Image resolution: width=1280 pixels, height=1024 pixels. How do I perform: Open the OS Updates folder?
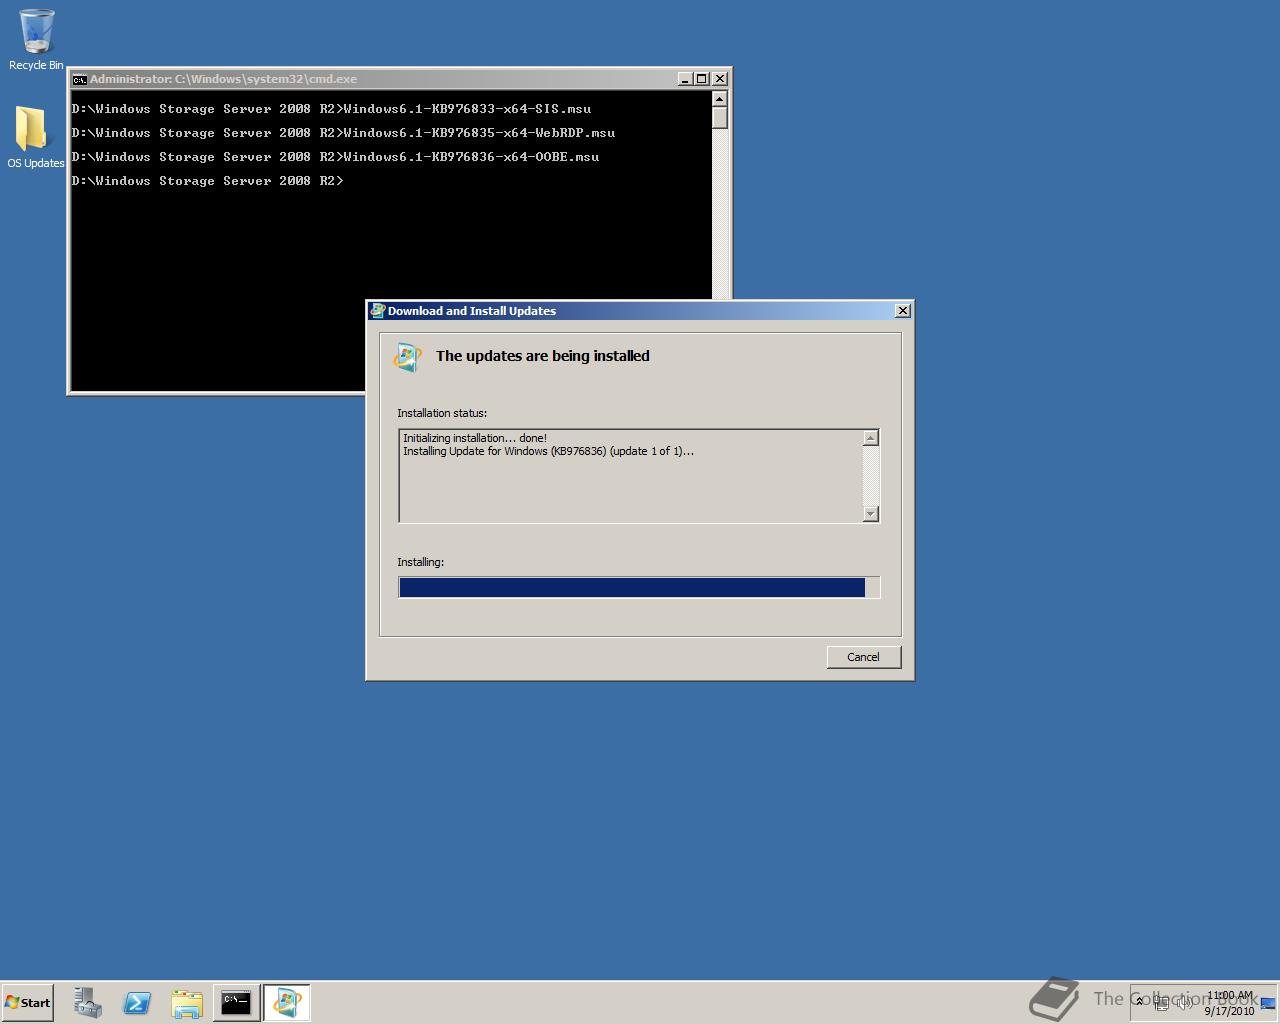pyautogui.click(x=35, y=128)
